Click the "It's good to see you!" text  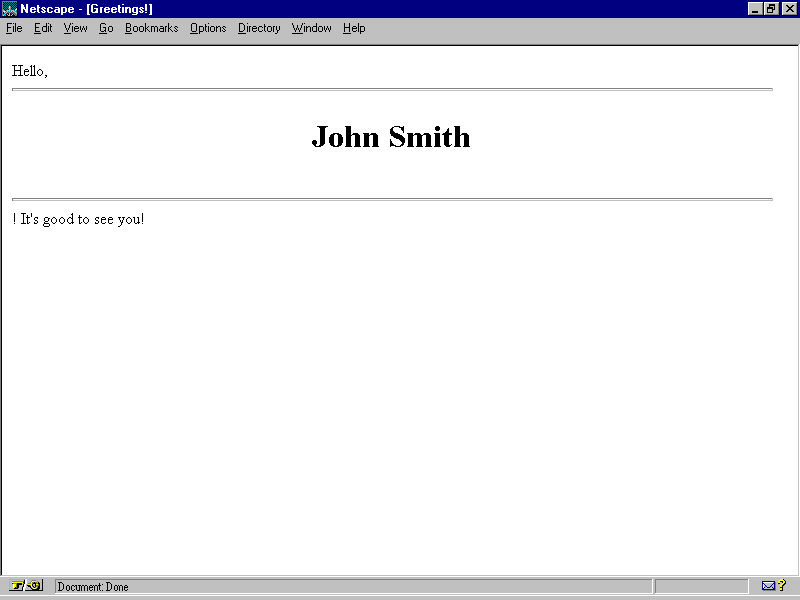[81, 219]
